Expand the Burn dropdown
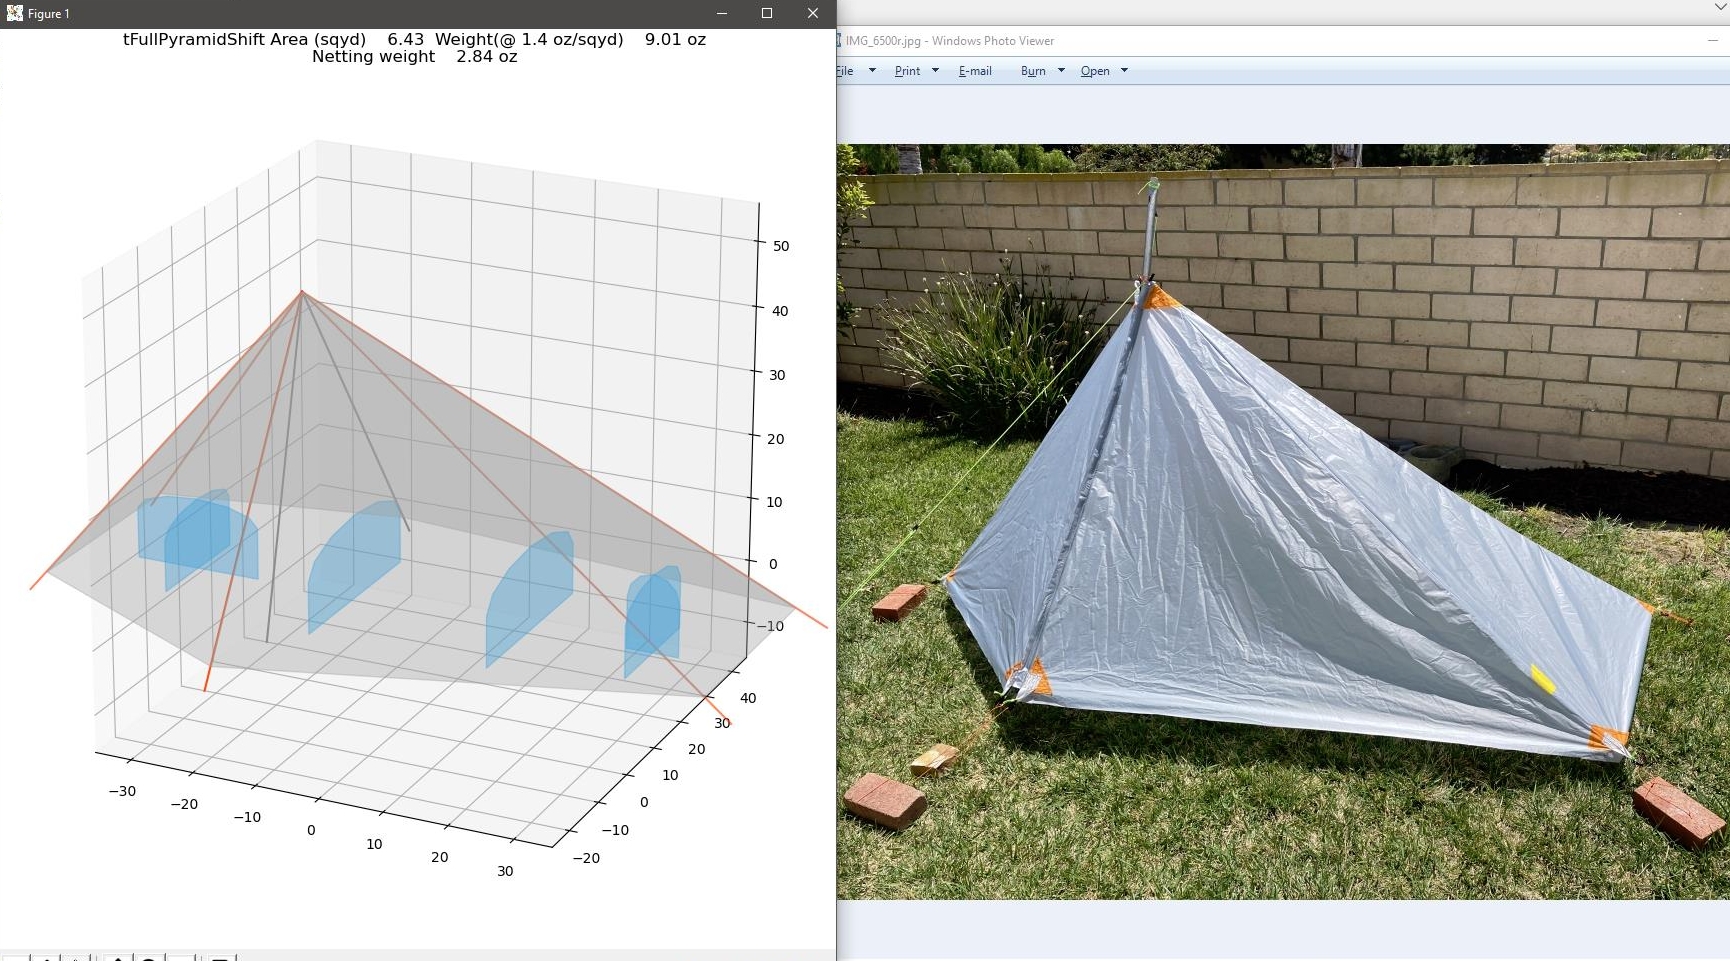This screenshot has width=1730, height=961. coord(1061,70)
